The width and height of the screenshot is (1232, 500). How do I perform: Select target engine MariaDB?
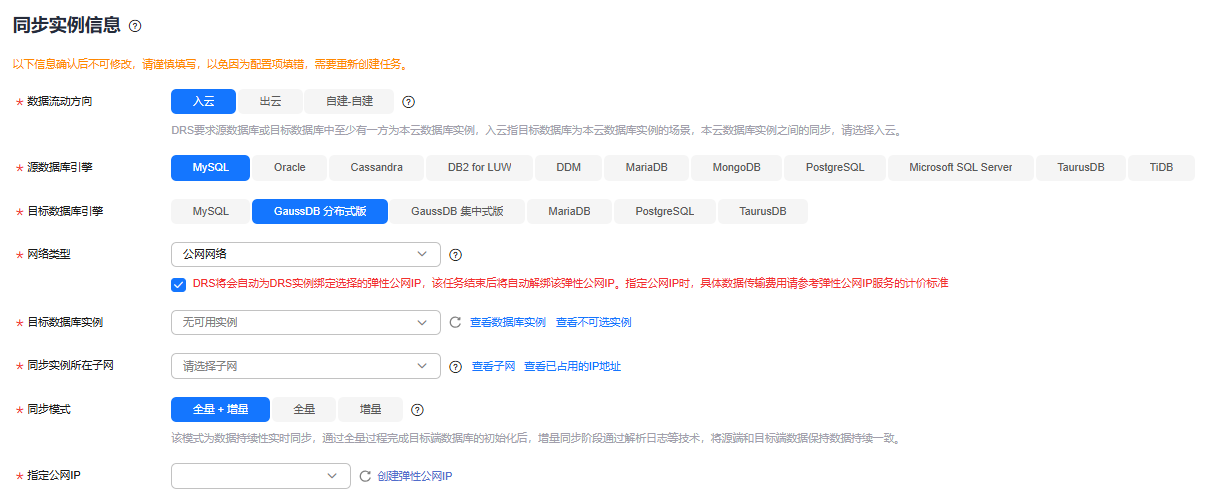click(x=567, y=212)
